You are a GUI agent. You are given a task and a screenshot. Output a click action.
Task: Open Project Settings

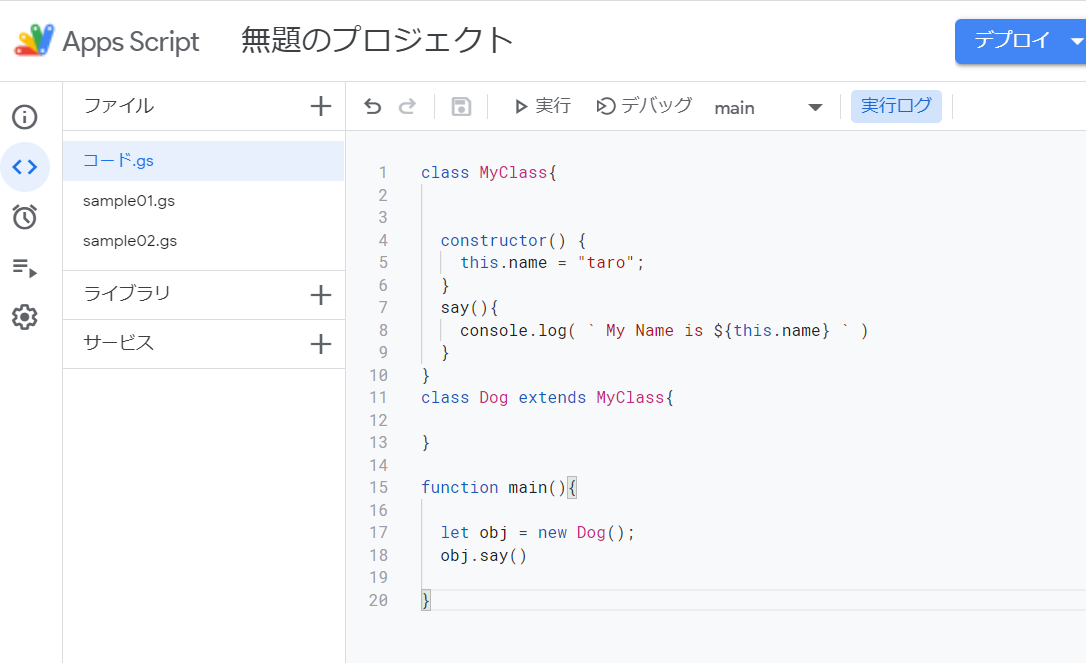click(25, 317)
